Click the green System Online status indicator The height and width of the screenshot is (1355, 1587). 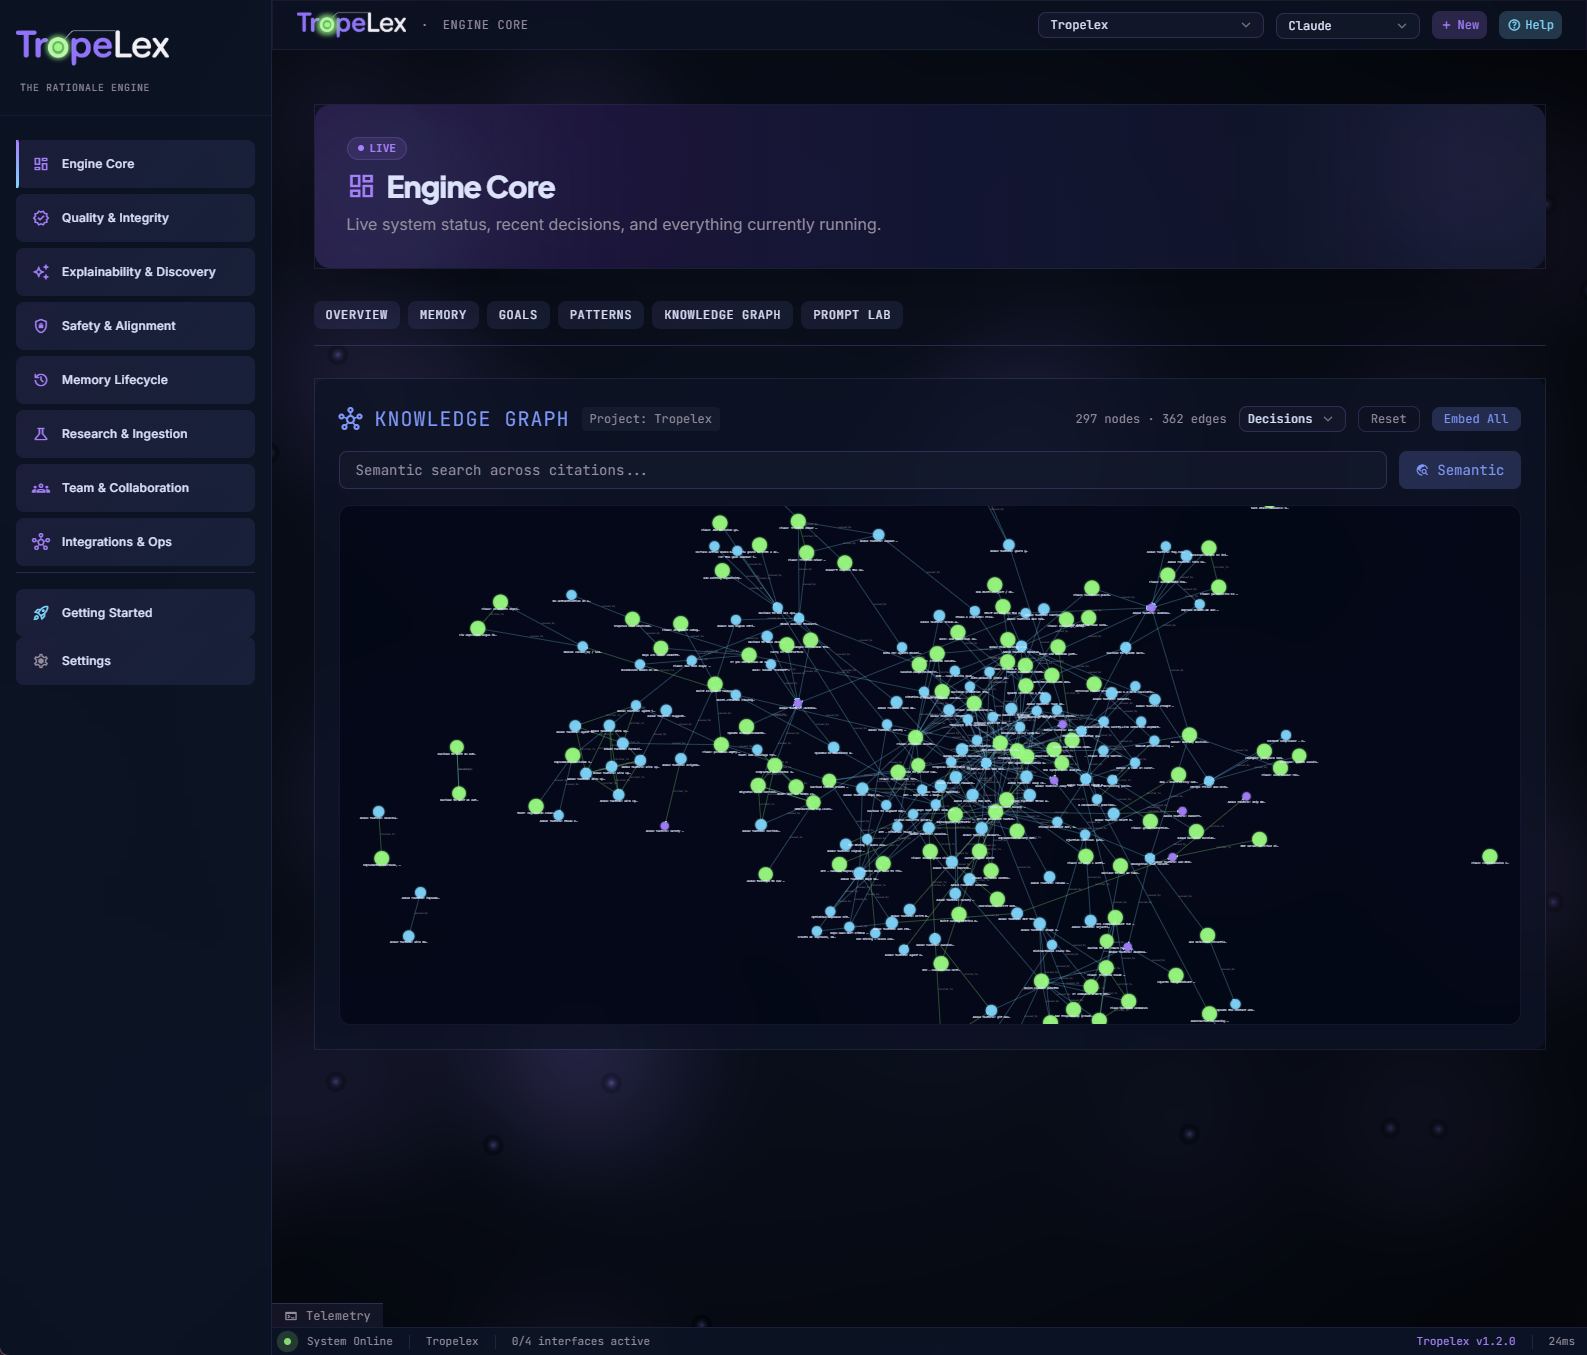(x=288, y=1342)
